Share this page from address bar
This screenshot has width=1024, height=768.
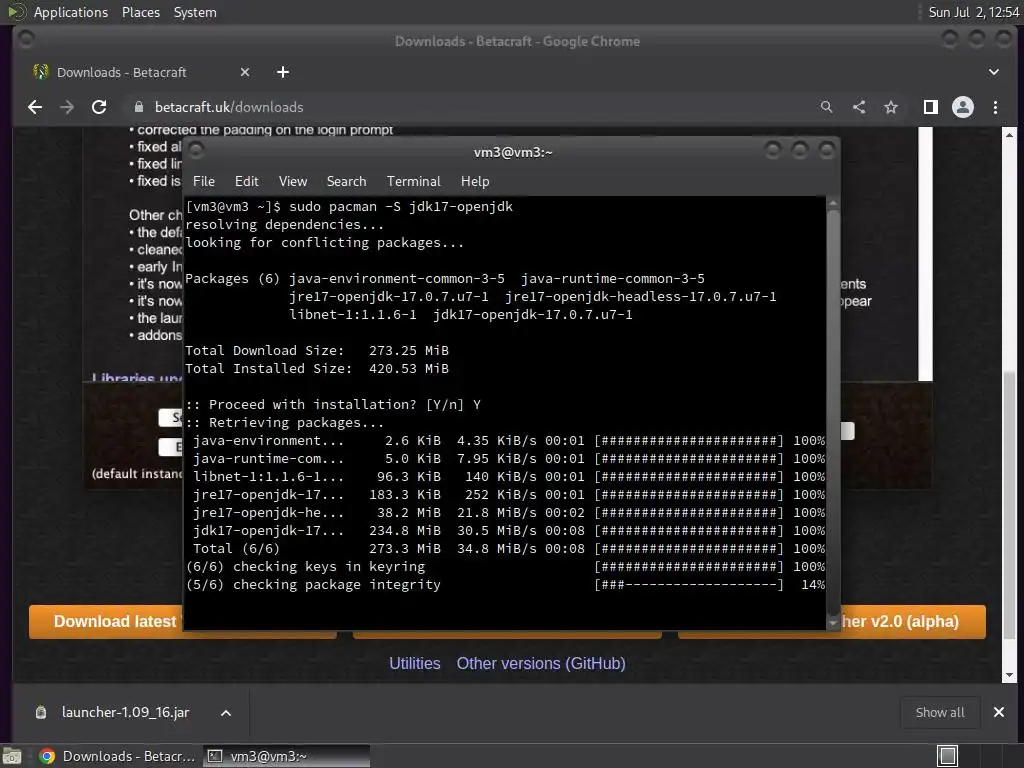pyautogui.click(x=859, y=107)
